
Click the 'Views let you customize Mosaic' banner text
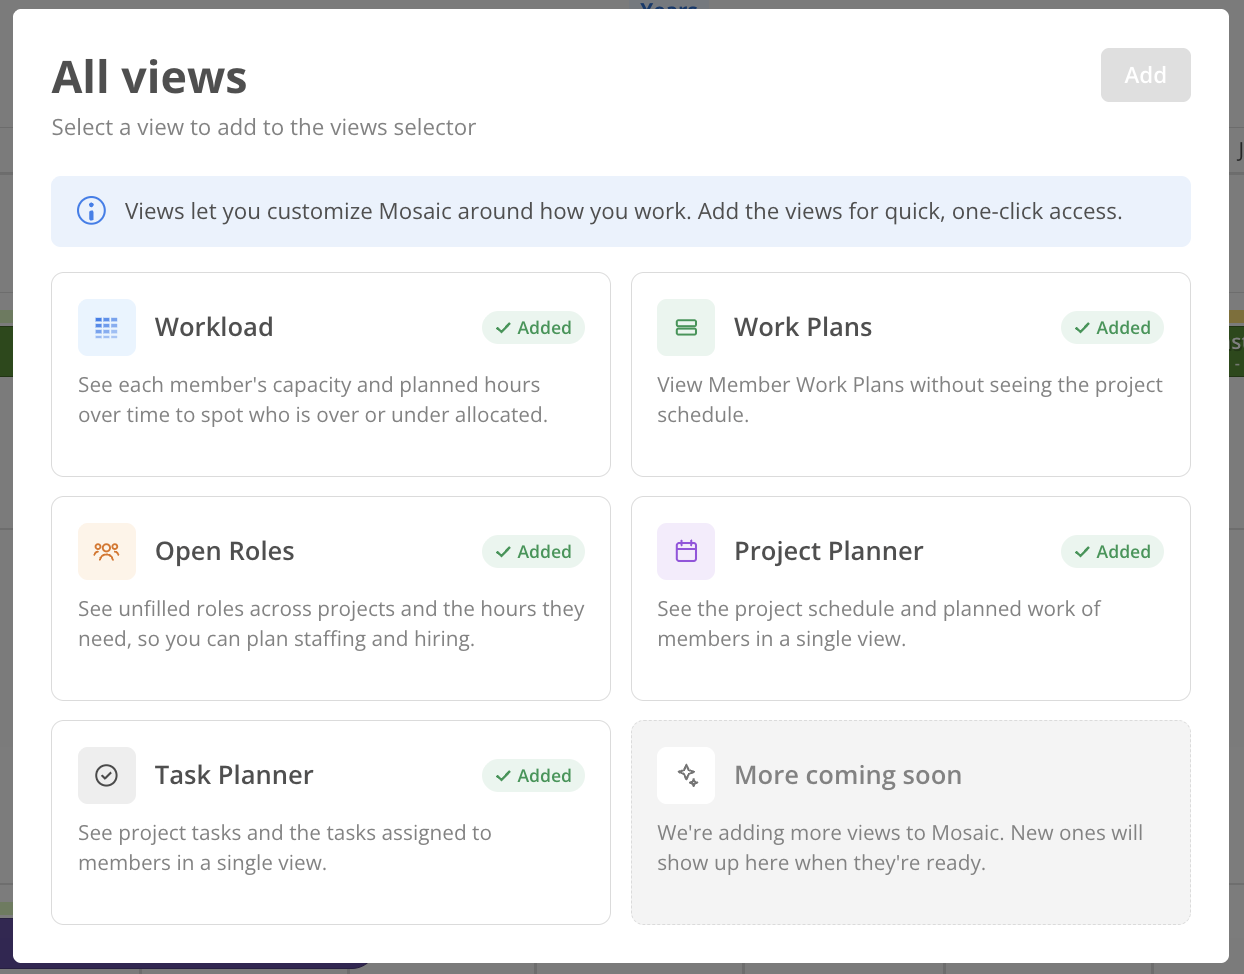(623, 211)
